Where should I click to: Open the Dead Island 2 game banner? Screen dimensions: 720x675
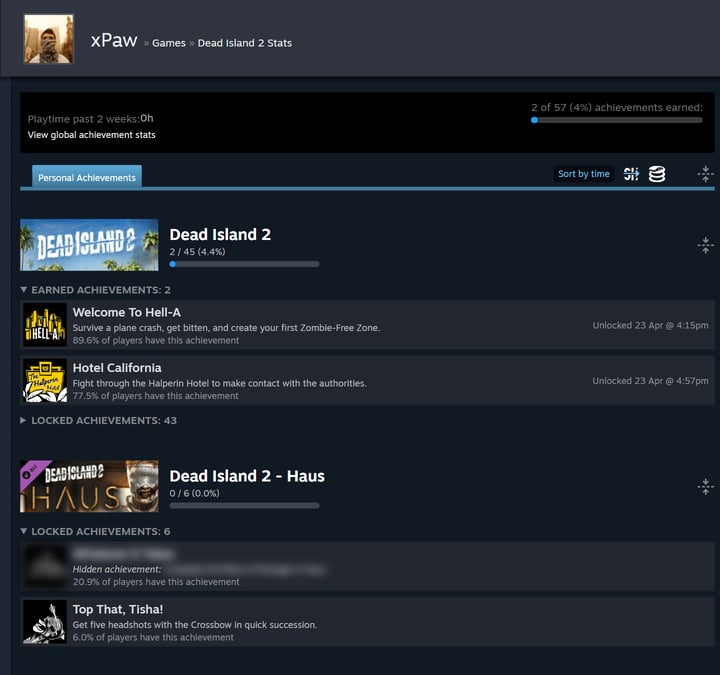89,245
